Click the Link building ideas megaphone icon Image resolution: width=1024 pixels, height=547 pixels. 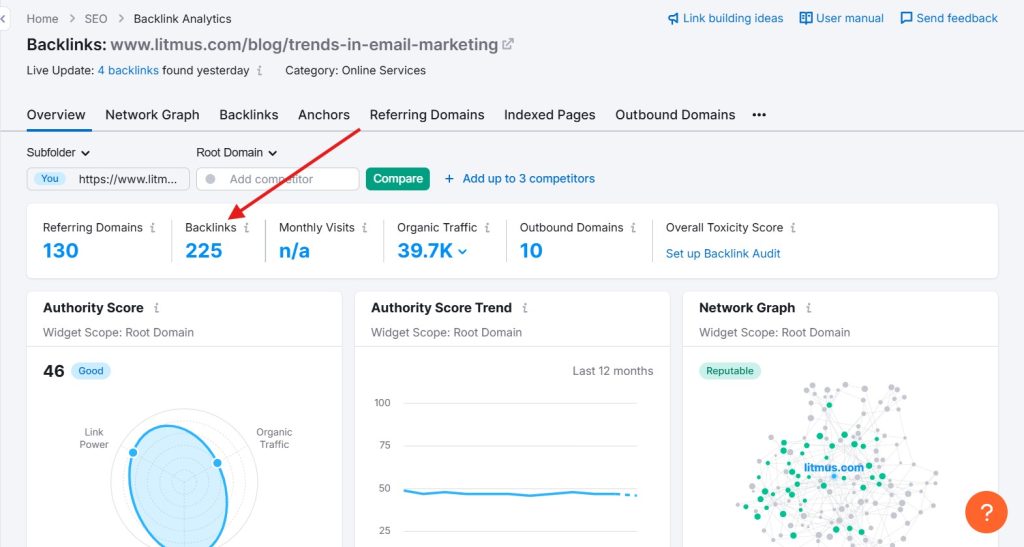coord(673,18)
